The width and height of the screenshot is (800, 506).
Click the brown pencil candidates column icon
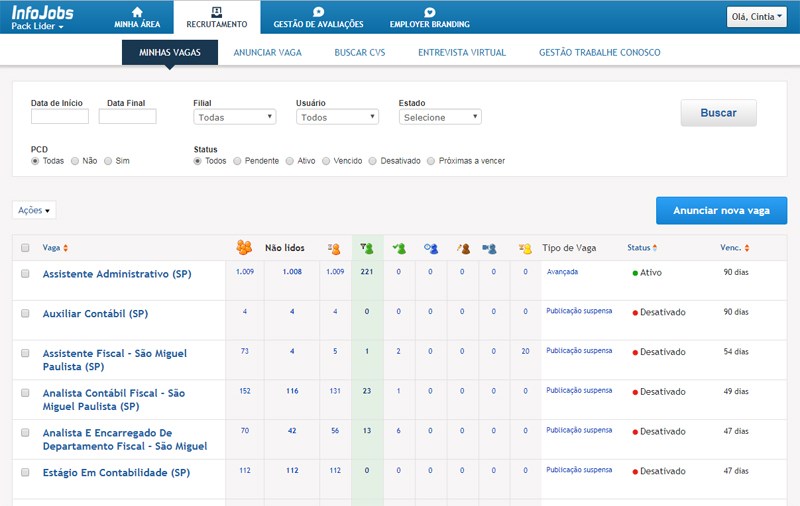coord(462,248)
